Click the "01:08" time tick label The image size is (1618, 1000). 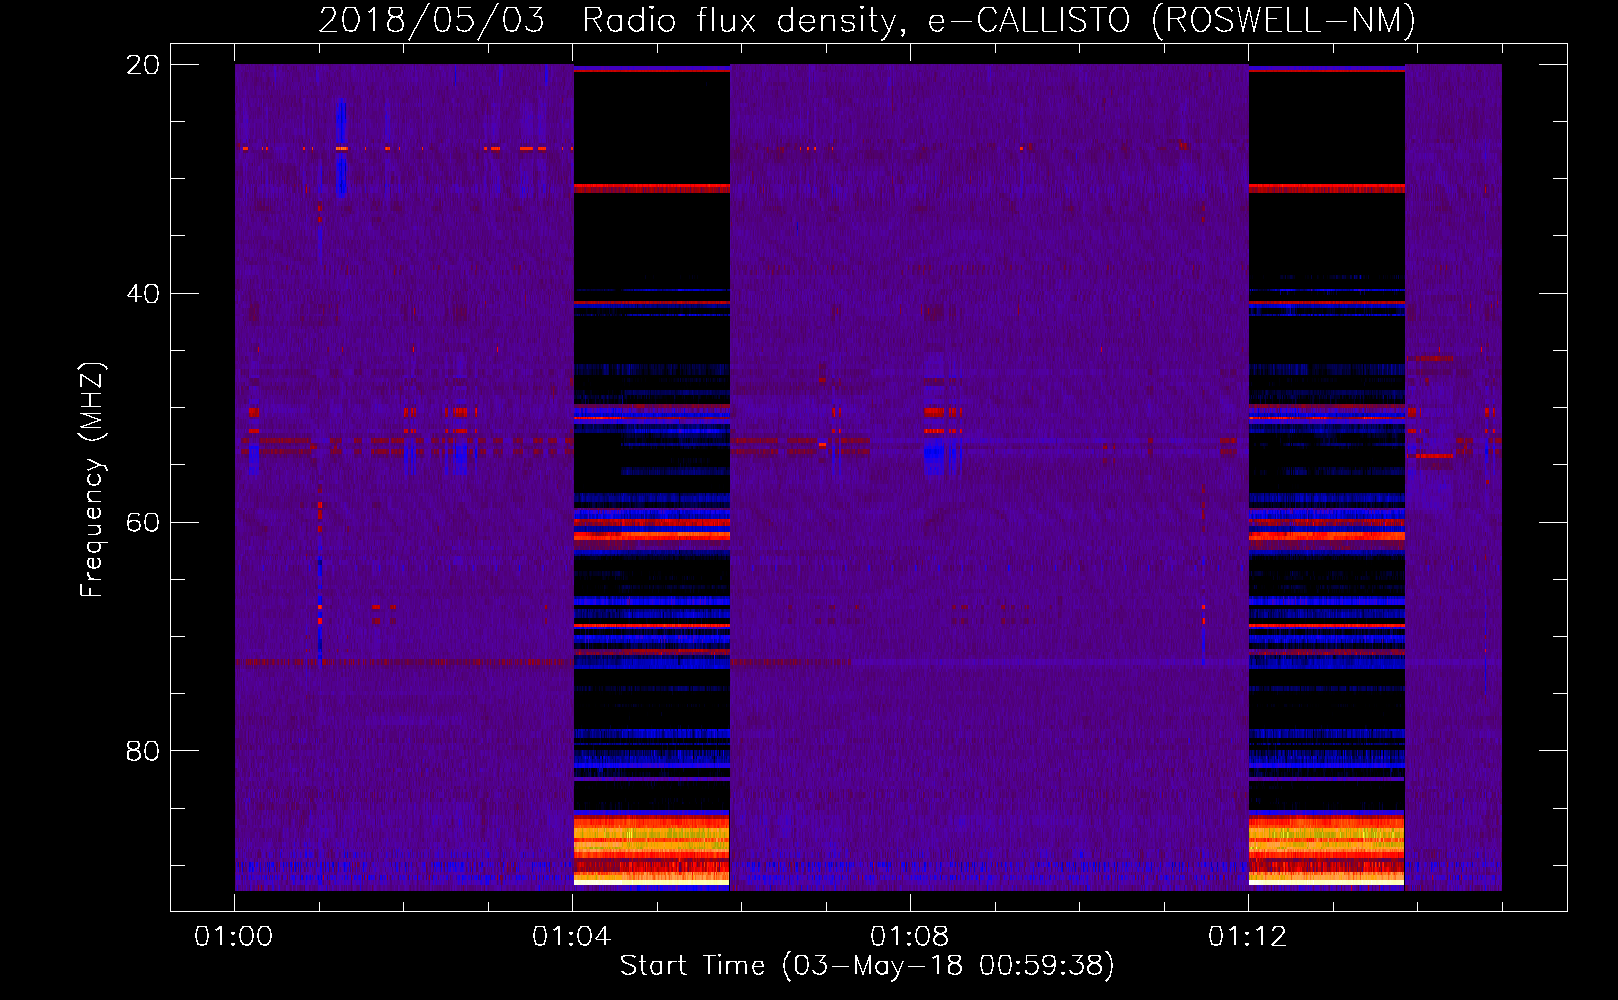tap(910, 937)
